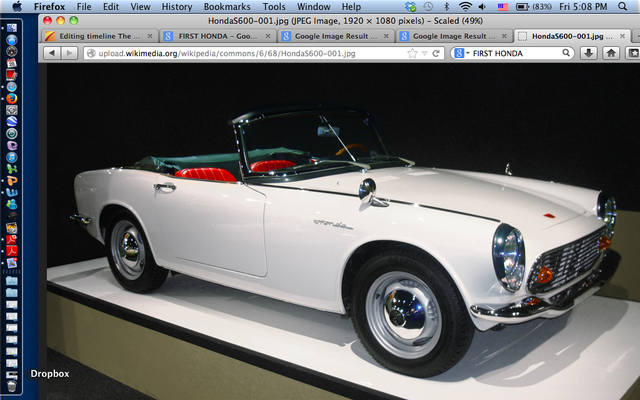Open Finder from the dock
This screenshot has height=400, width=640.
click(11, 28)
